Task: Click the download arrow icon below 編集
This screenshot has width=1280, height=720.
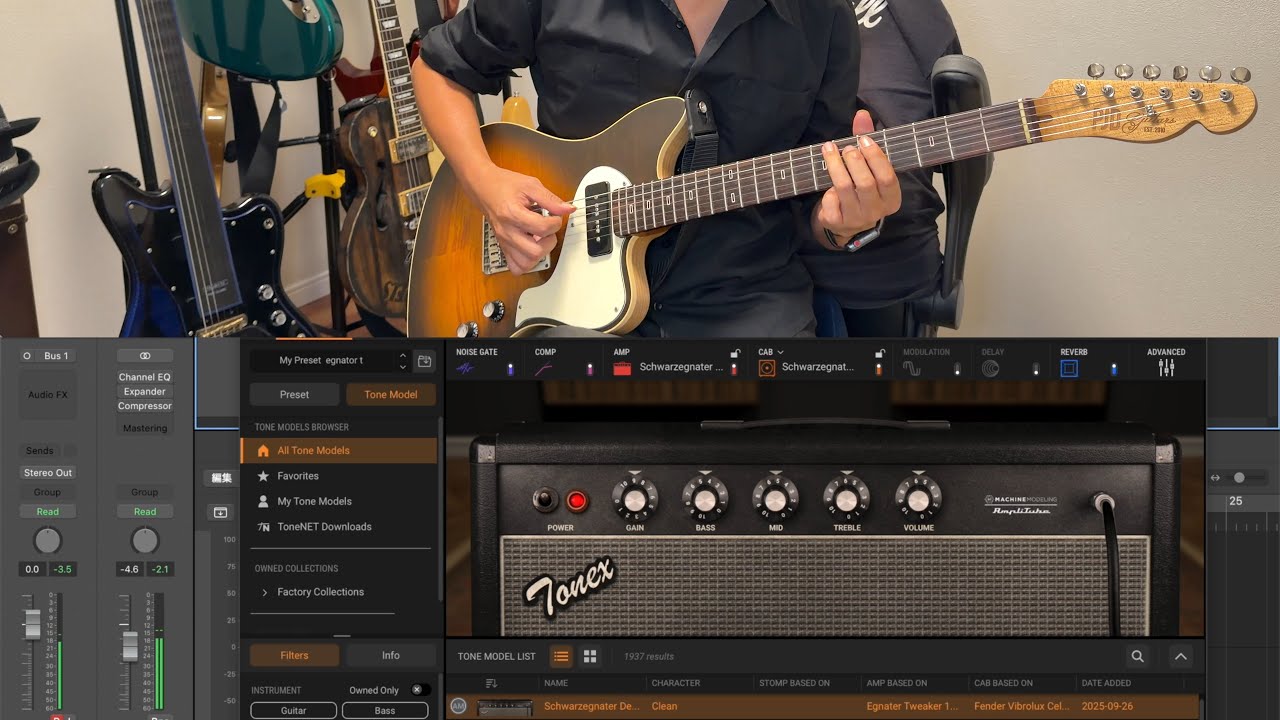Action: (220, 512)
